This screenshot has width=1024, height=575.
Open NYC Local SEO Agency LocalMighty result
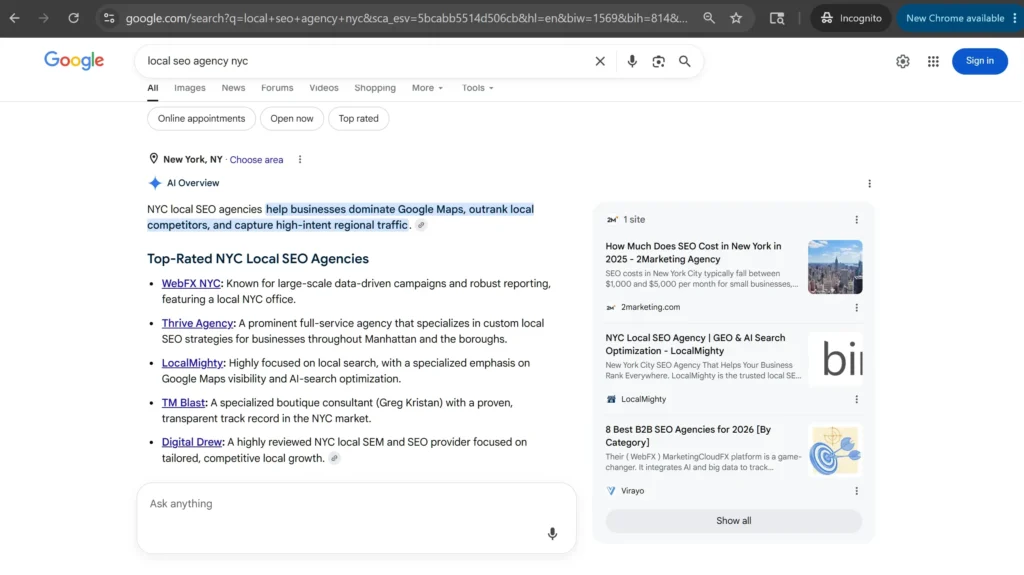[695, 344]
